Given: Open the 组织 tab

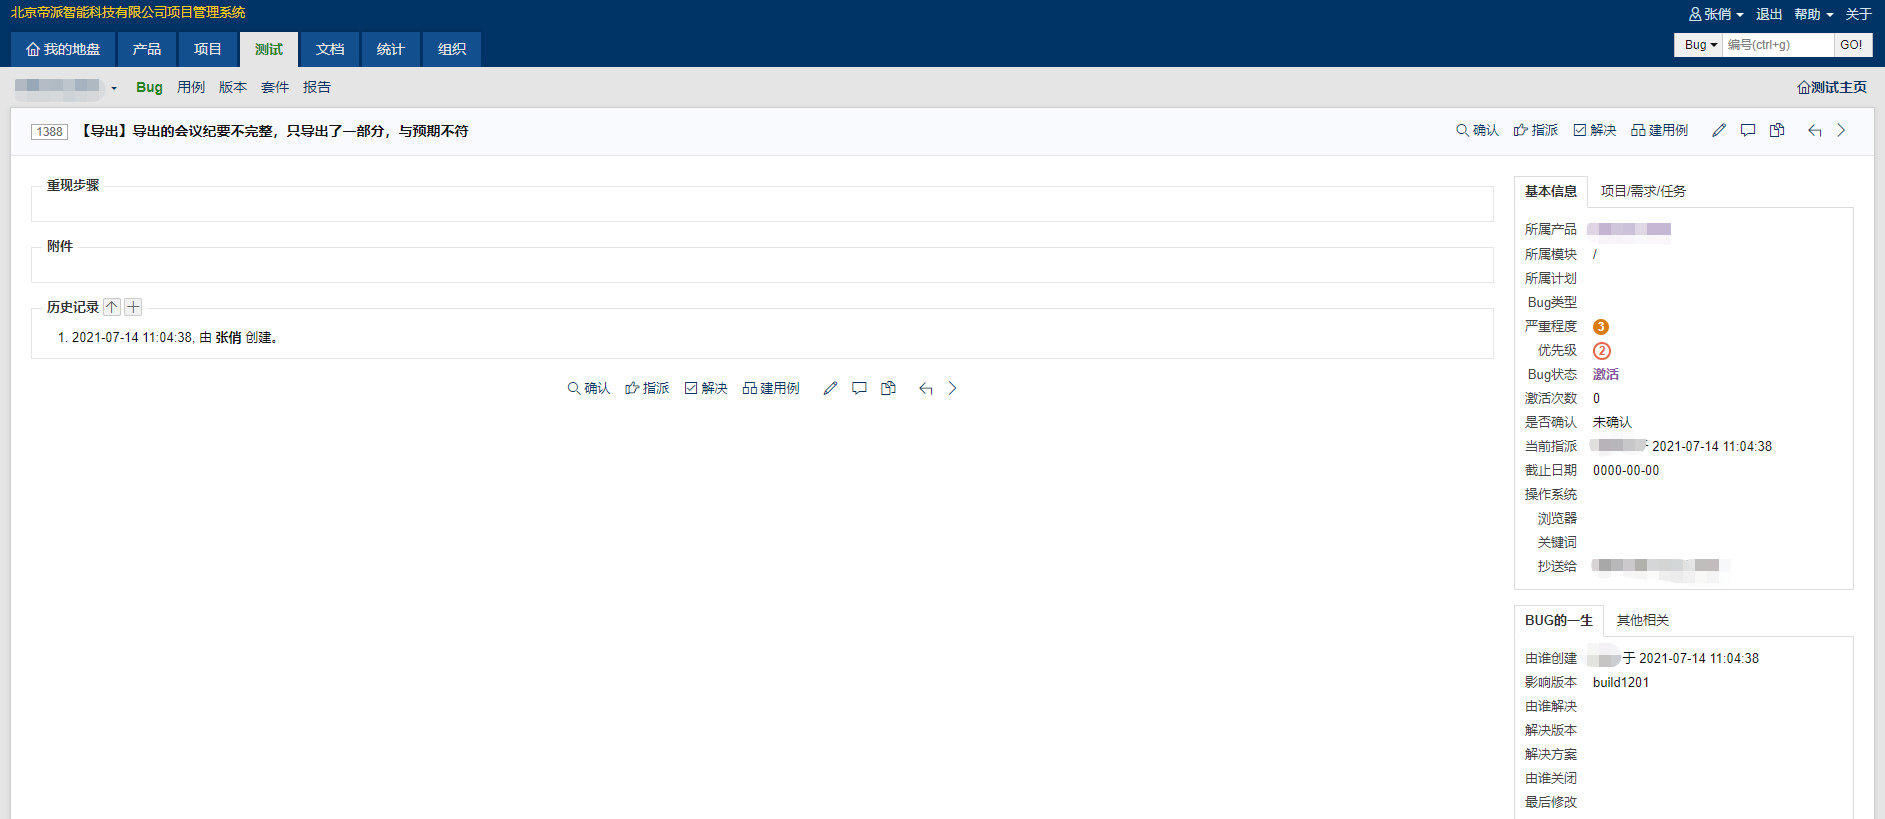Looking at the screenshot, I should pos(452,49).
